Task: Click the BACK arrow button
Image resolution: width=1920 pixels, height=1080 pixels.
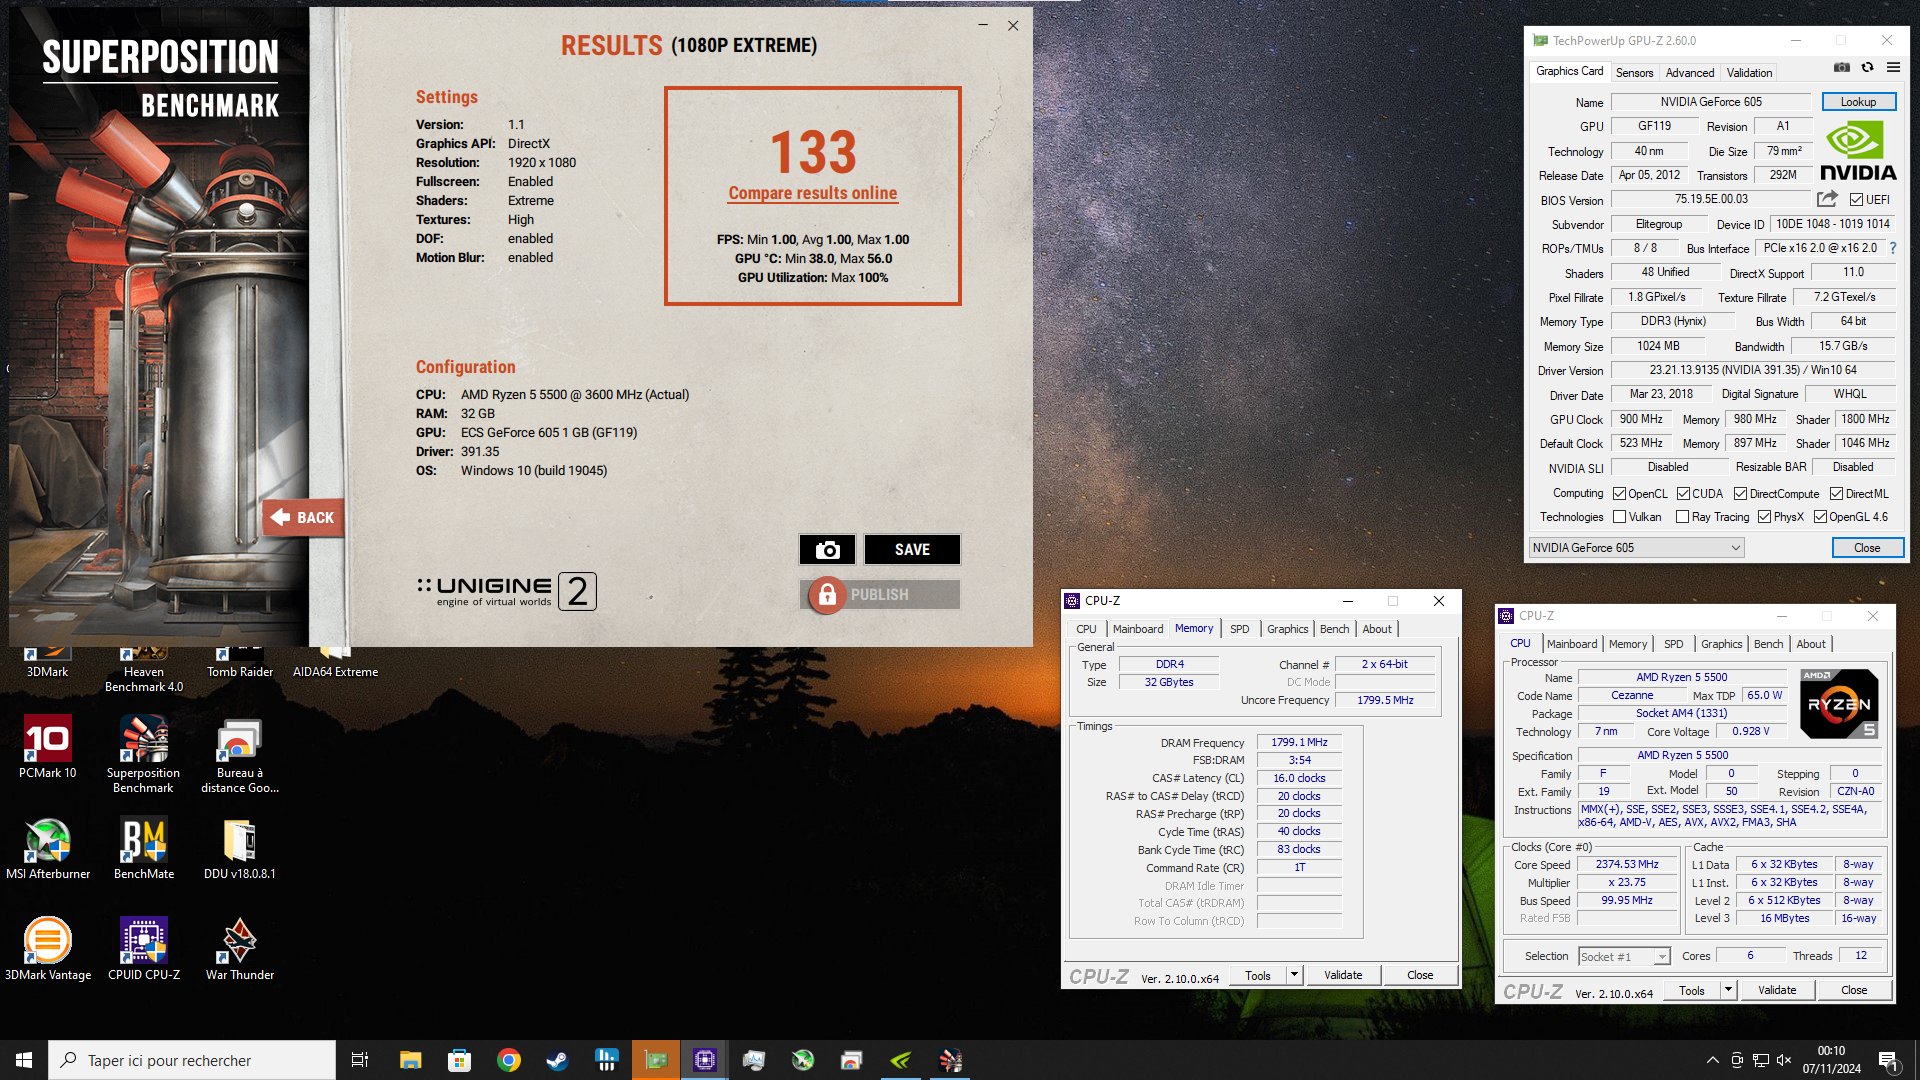Action: click(x=304, y=517)
